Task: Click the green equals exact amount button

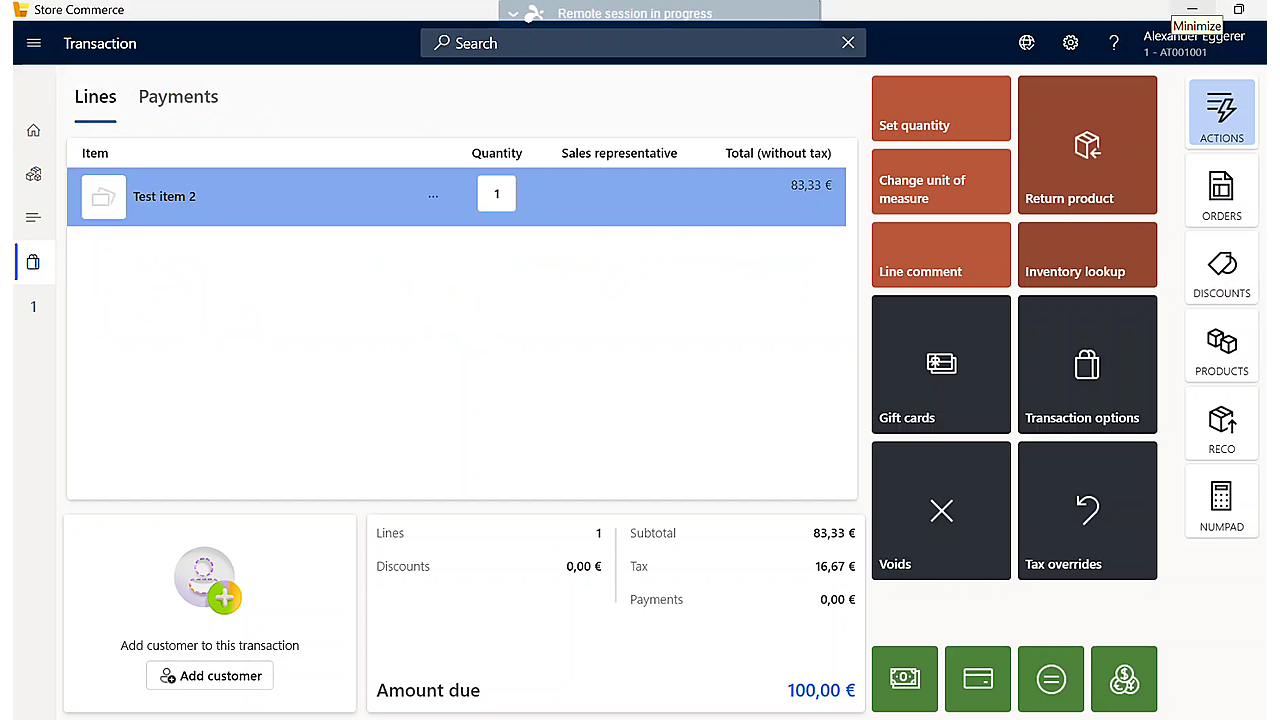Action: pyautogui.click(x=1050, y=679)
